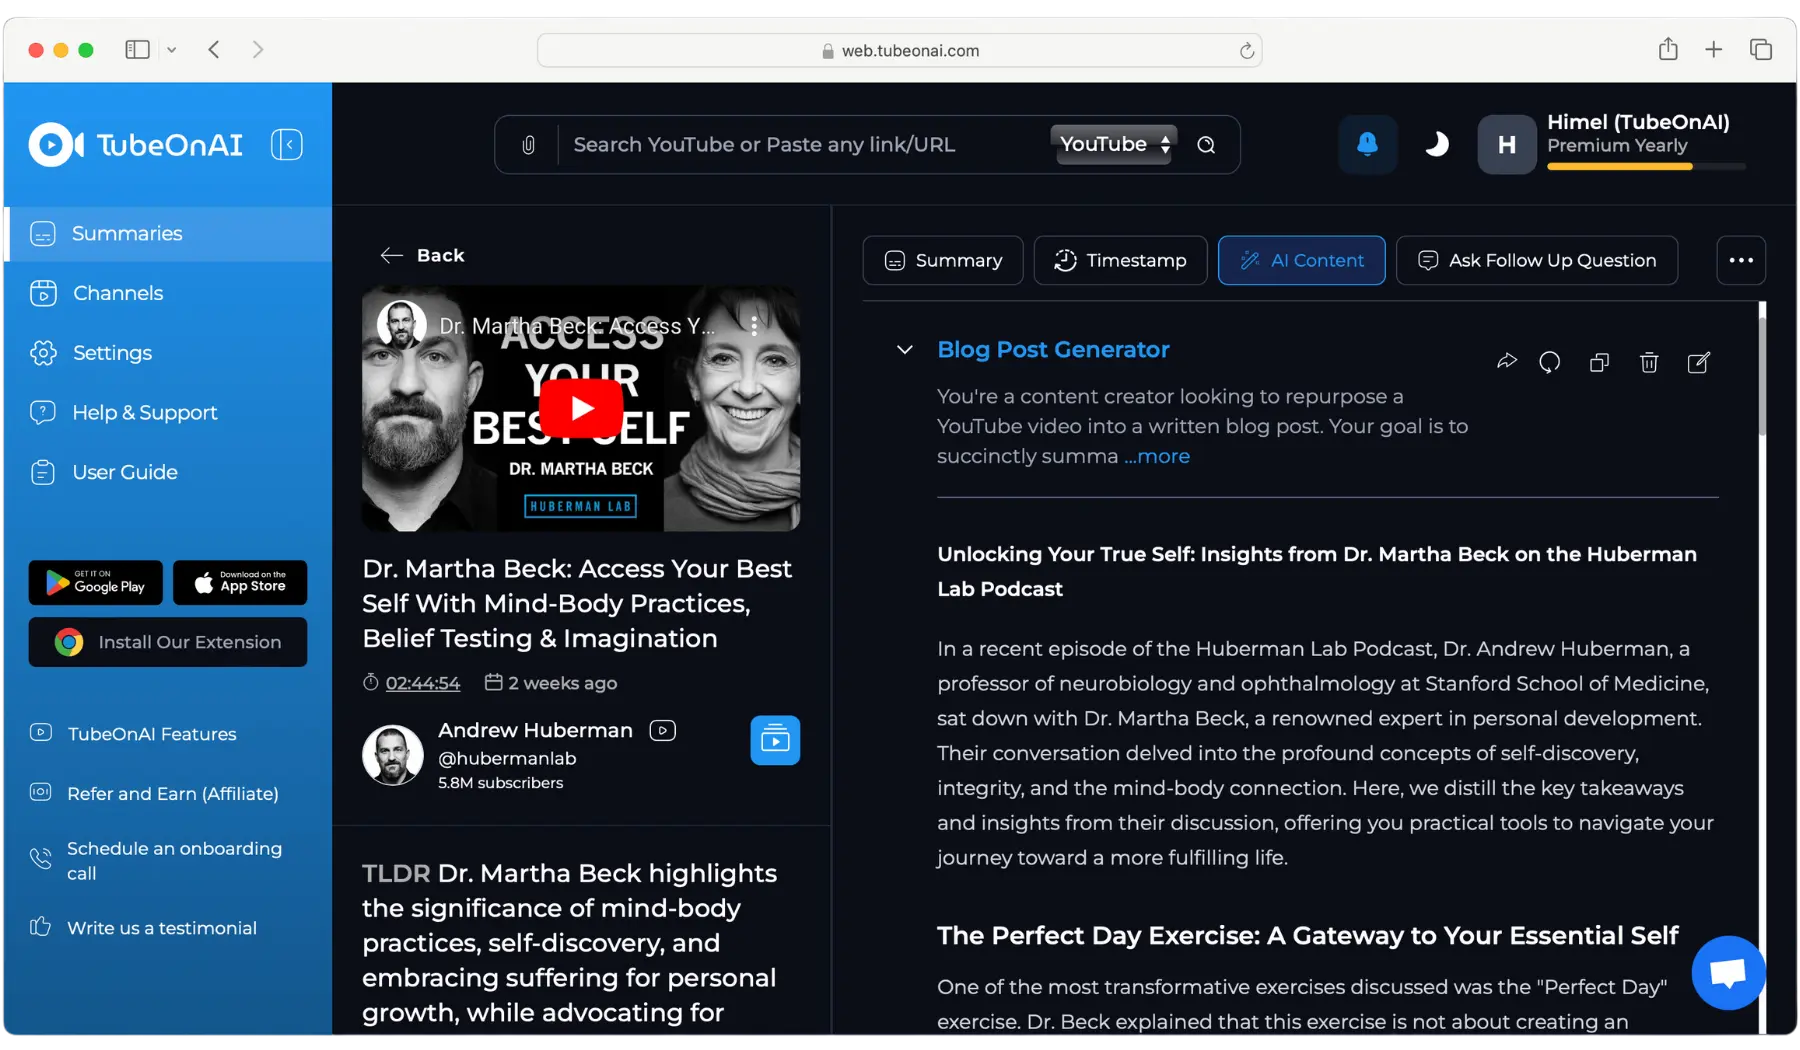The height and width of the screenshot is (1050, 1800).
Task: Collapse Blog Post Generator section
Action: (904, 350)
